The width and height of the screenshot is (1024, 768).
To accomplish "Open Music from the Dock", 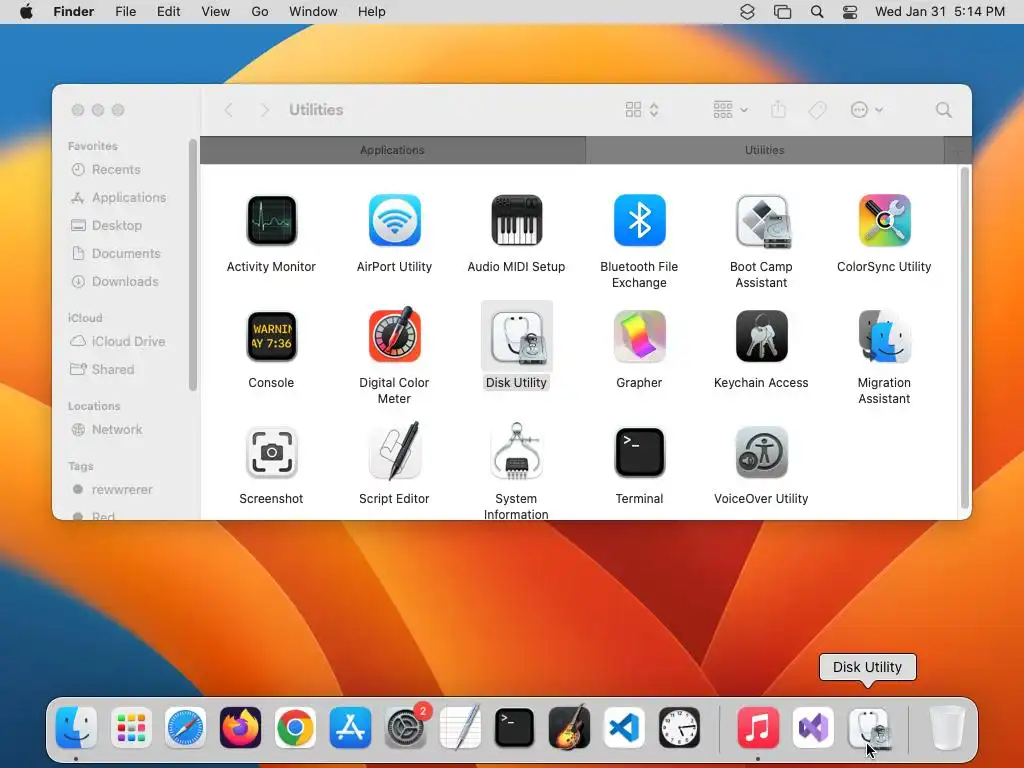I will pyautogui.click(x=758, y=728).
